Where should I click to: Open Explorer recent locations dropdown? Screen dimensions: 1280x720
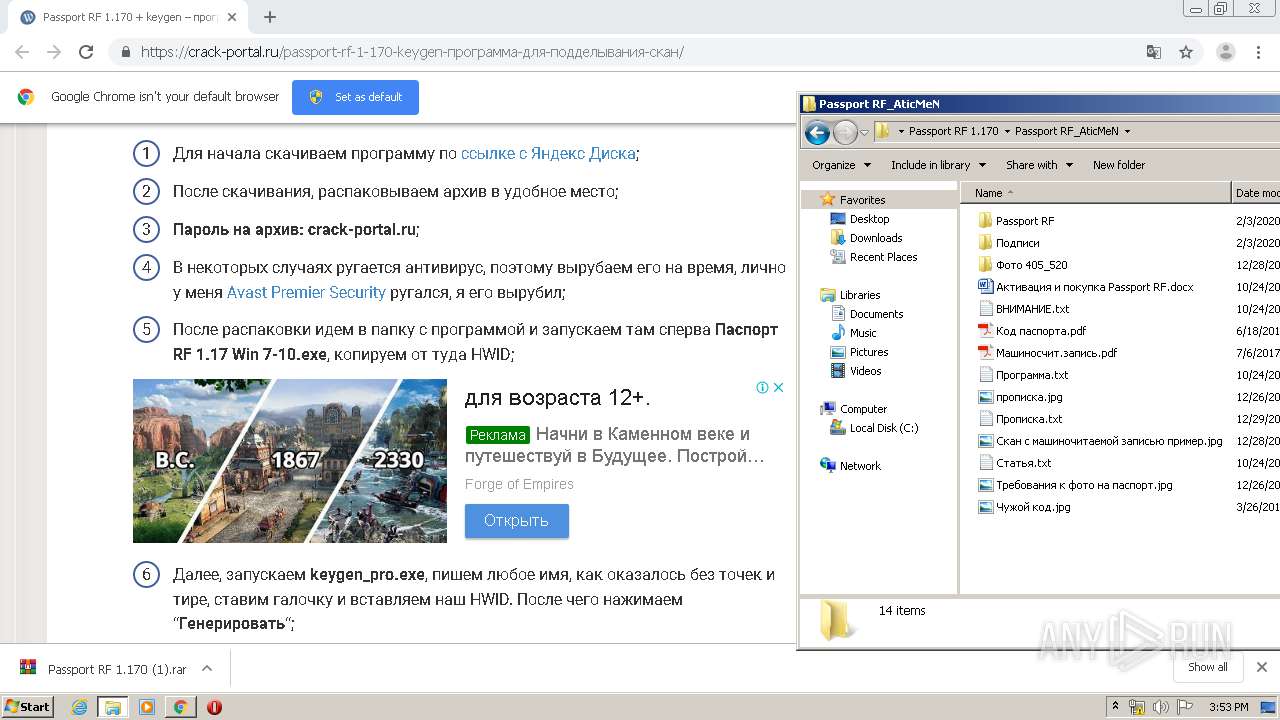(864, 132)
